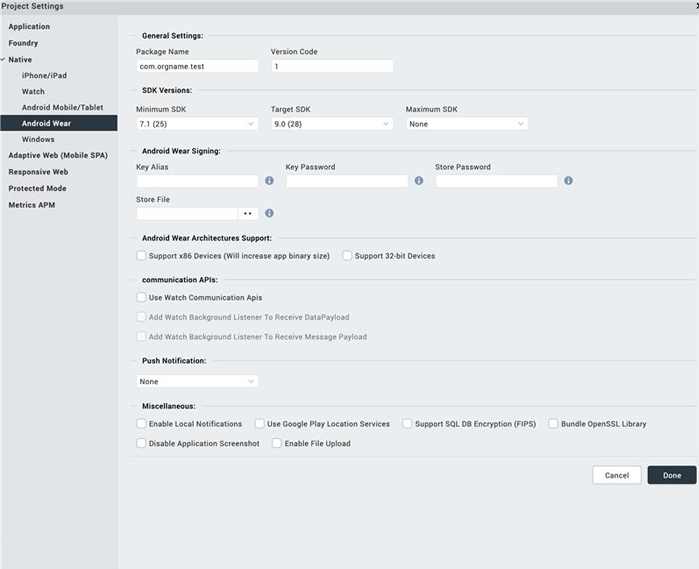699x569 pixels.
Task: Expand the Push Notification dropdown
Action: coord(197,381)
